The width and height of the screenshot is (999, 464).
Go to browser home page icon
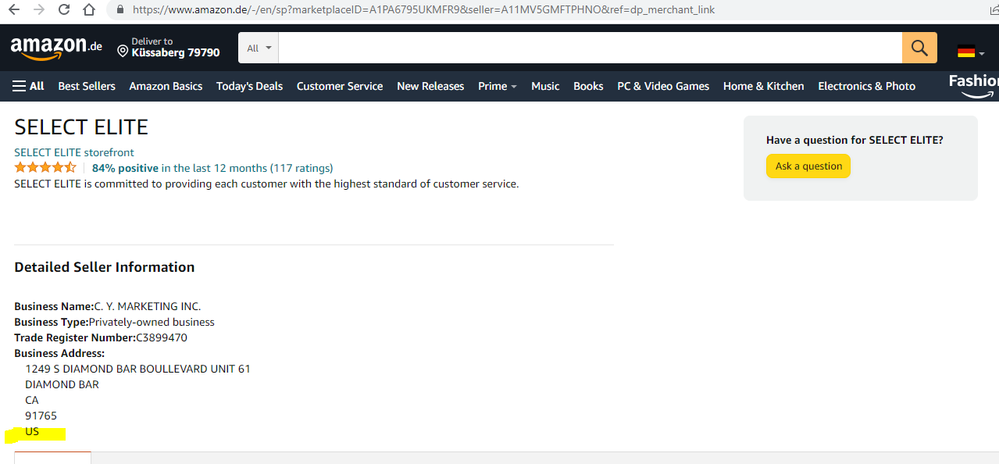89,10
